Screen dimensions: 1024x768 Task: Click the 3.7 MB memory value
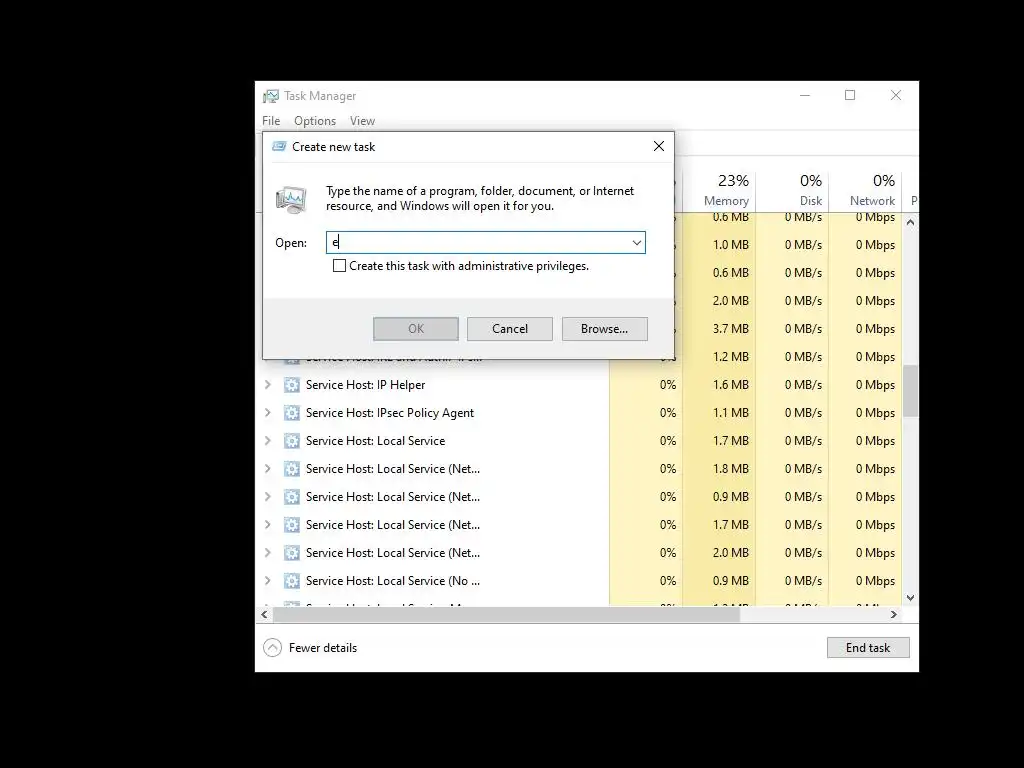(x=730, y=328)
